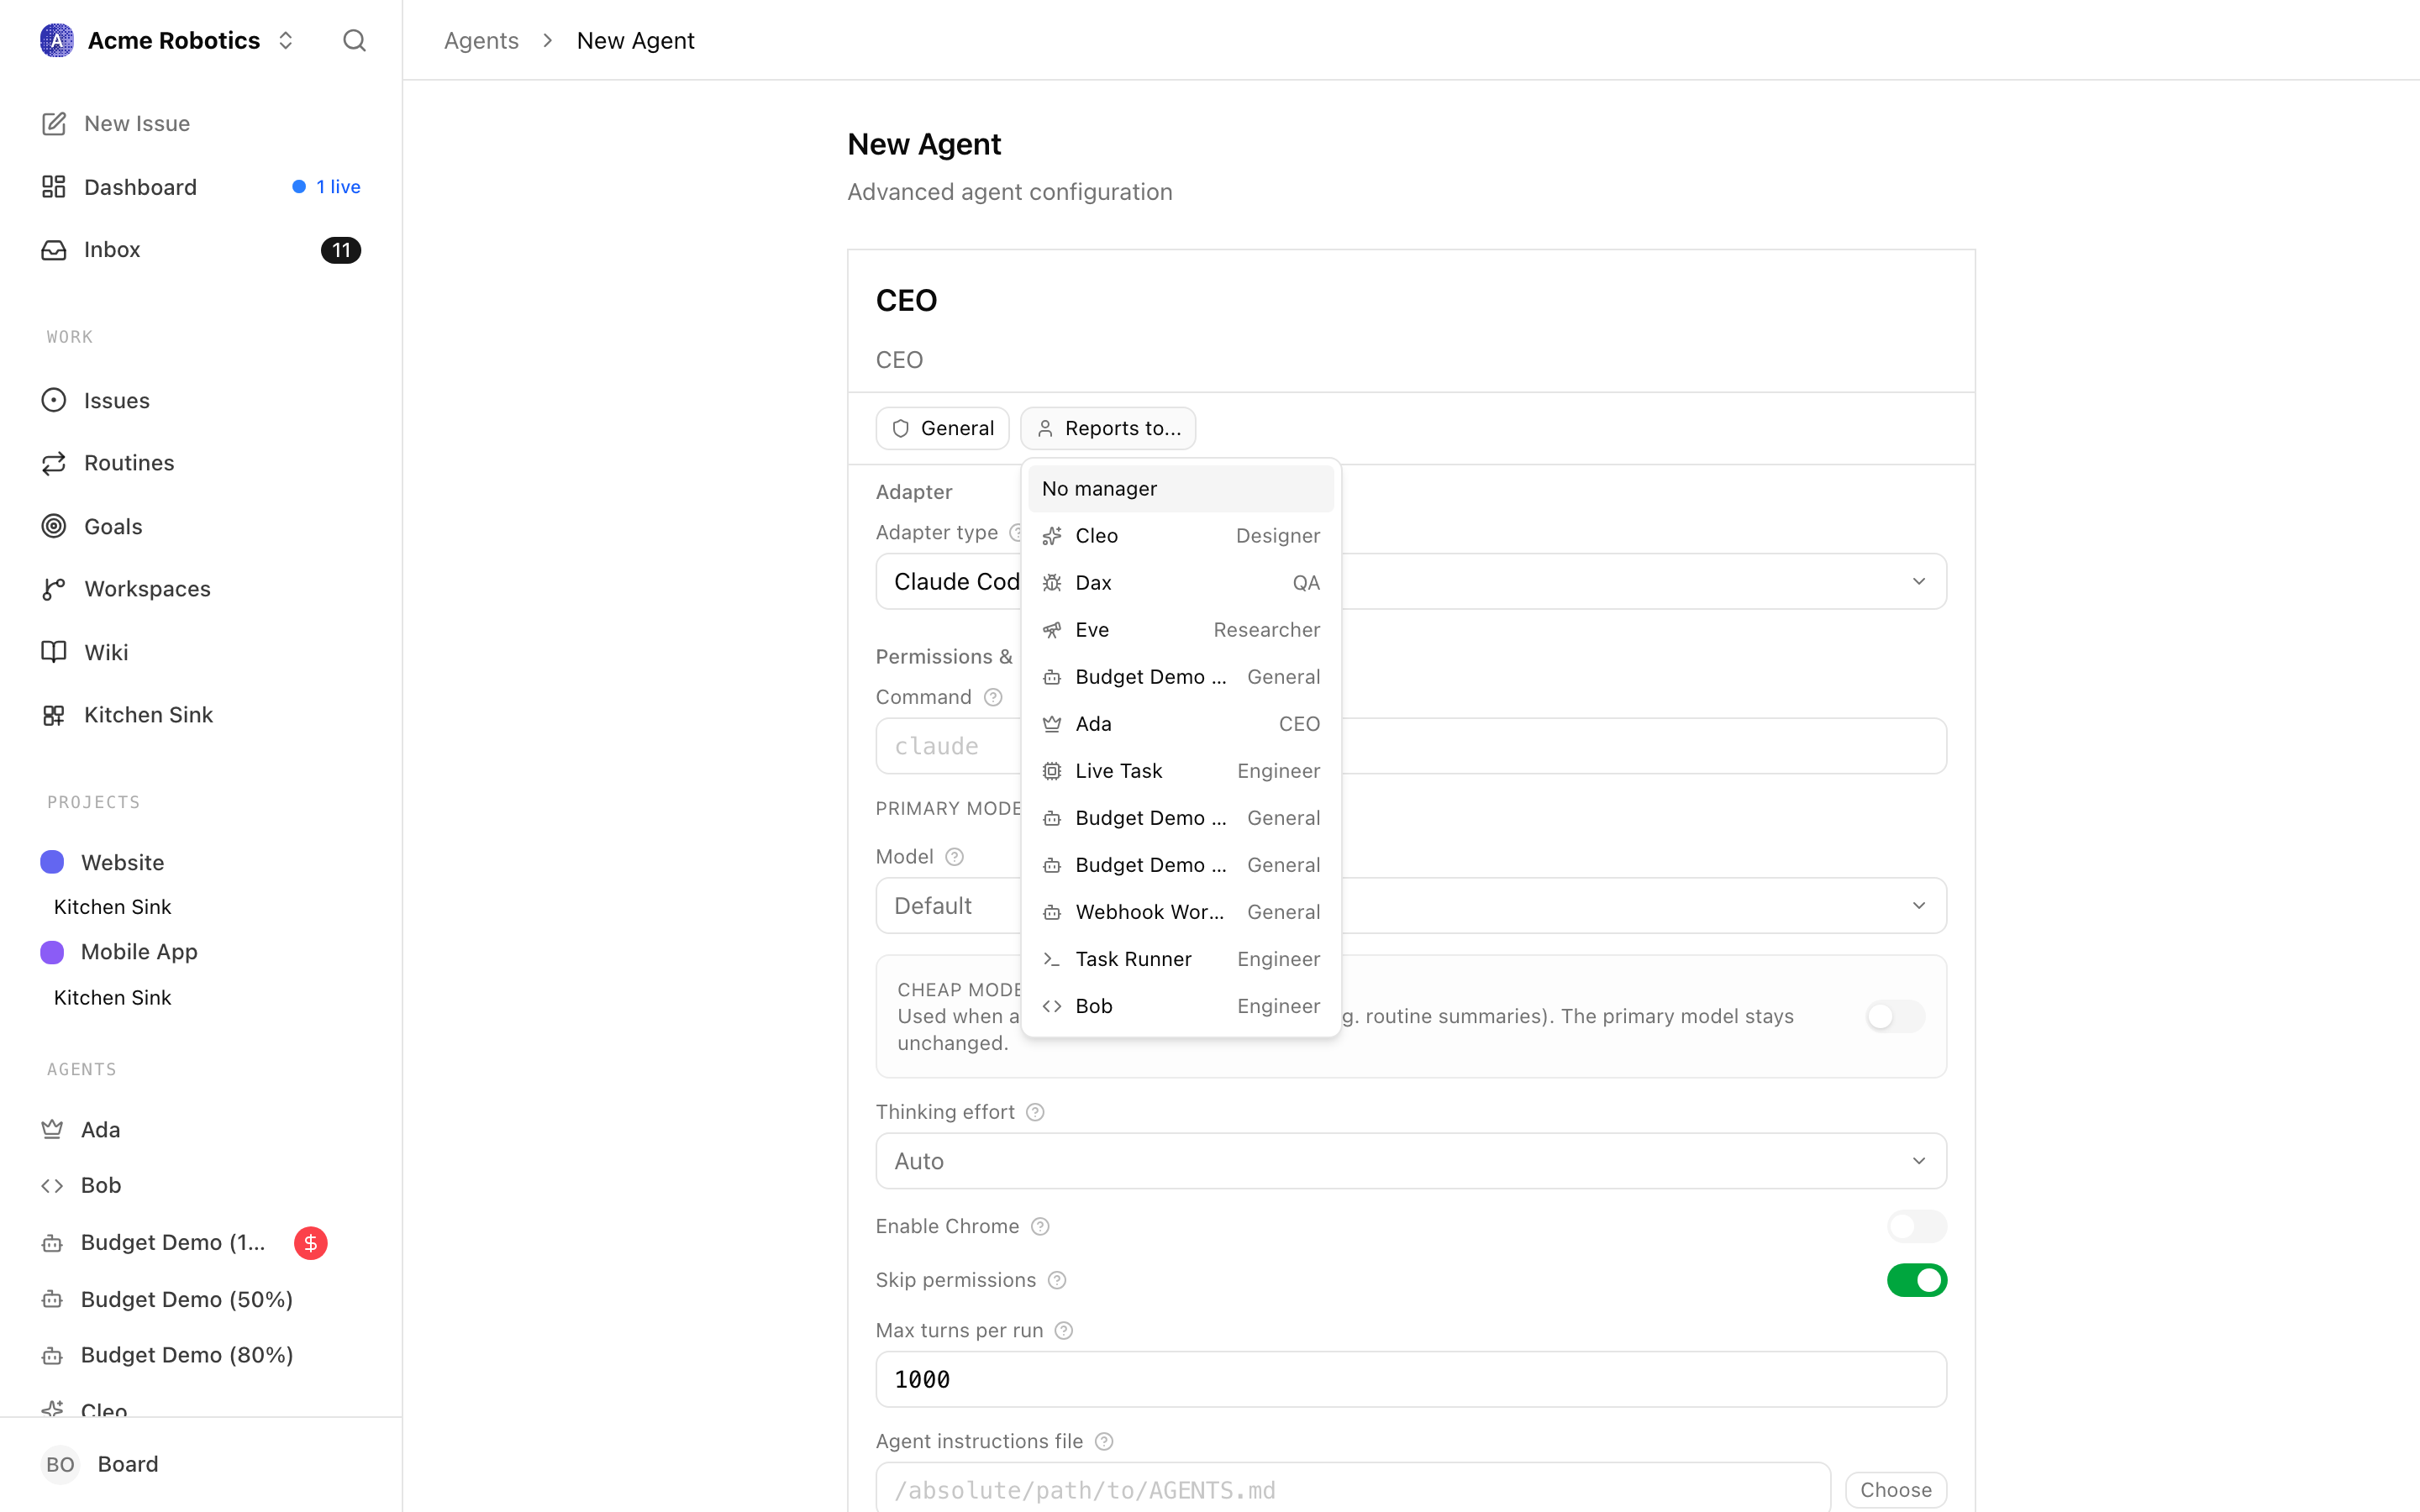2420x1512 pixels.
Task: Select Task Runner Engineer as manager
Action: pos(1181,959)
